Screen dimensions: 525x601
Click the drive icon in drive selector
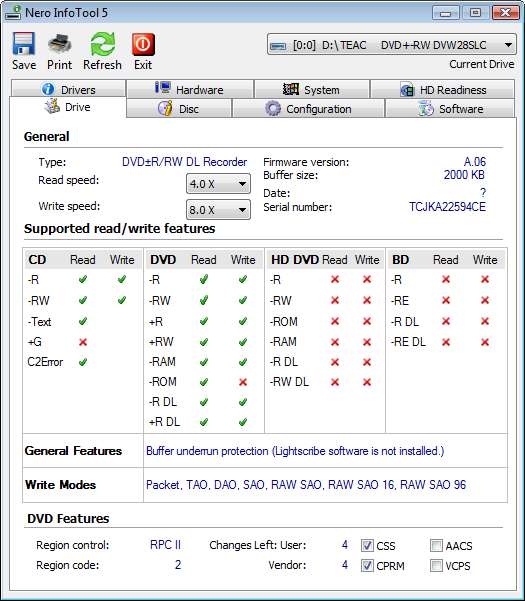coord(278,46)
